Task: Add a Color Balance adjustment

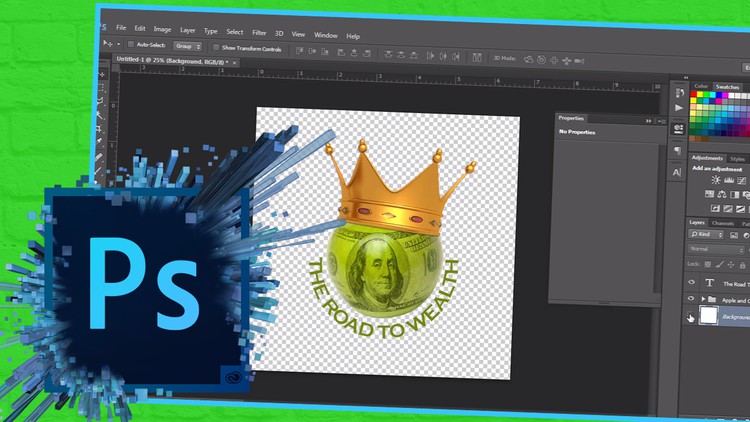Action: point(722,194)
